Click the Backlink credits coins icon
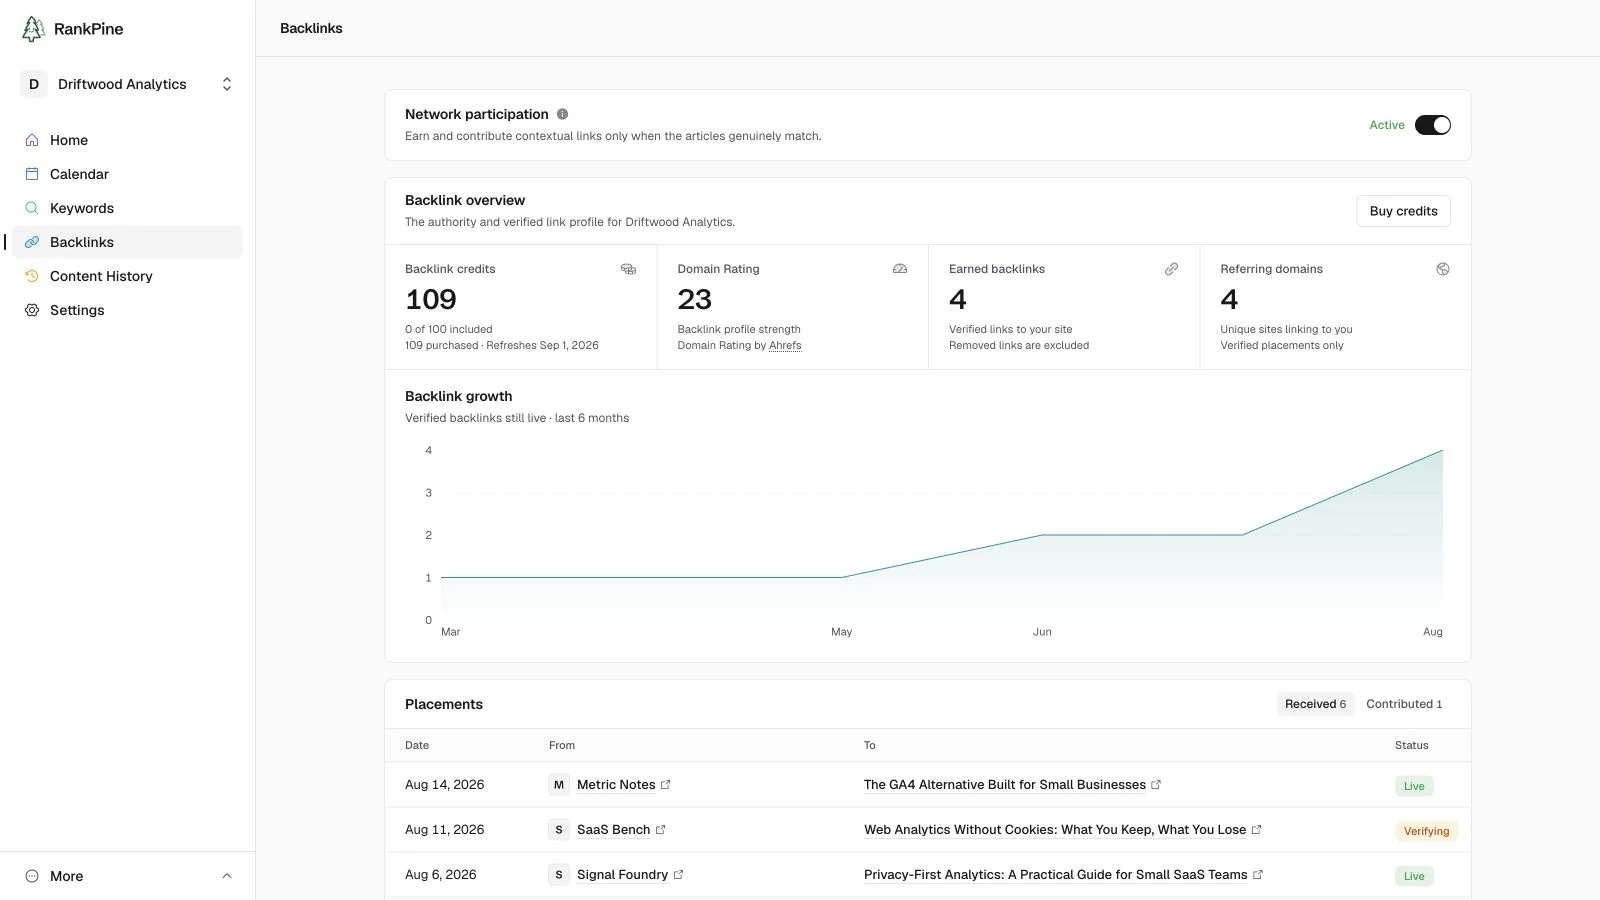This screenshot has width=1600, height=900. (628, 269)
